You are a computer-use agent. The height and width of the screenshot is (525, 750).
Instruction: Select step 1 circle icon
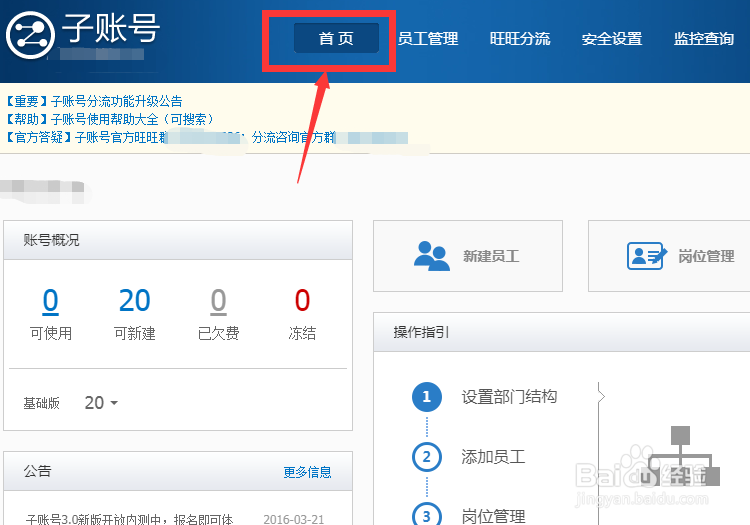[x=427, y=397]
